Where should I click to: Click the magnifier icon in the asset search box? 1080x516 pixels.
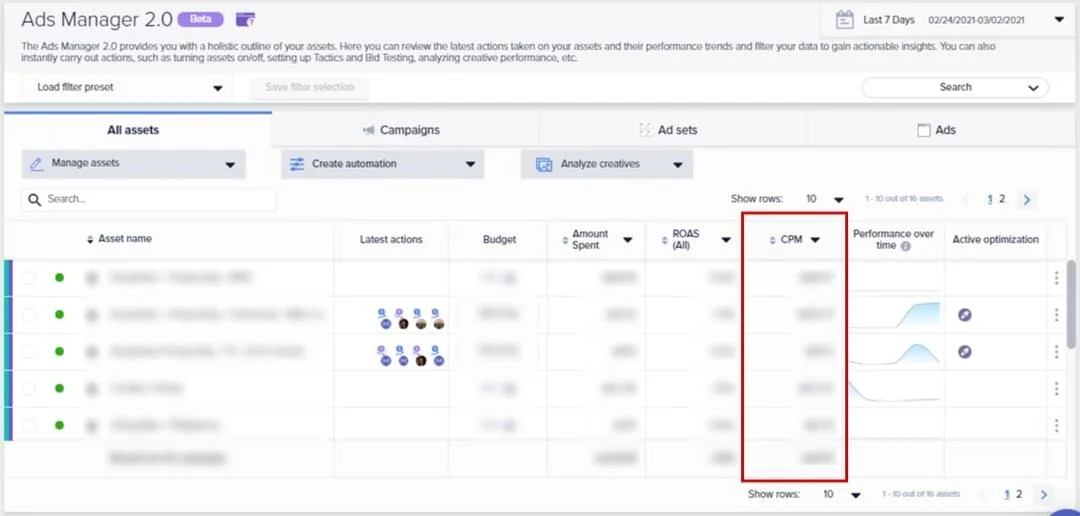tap(34, 200)
